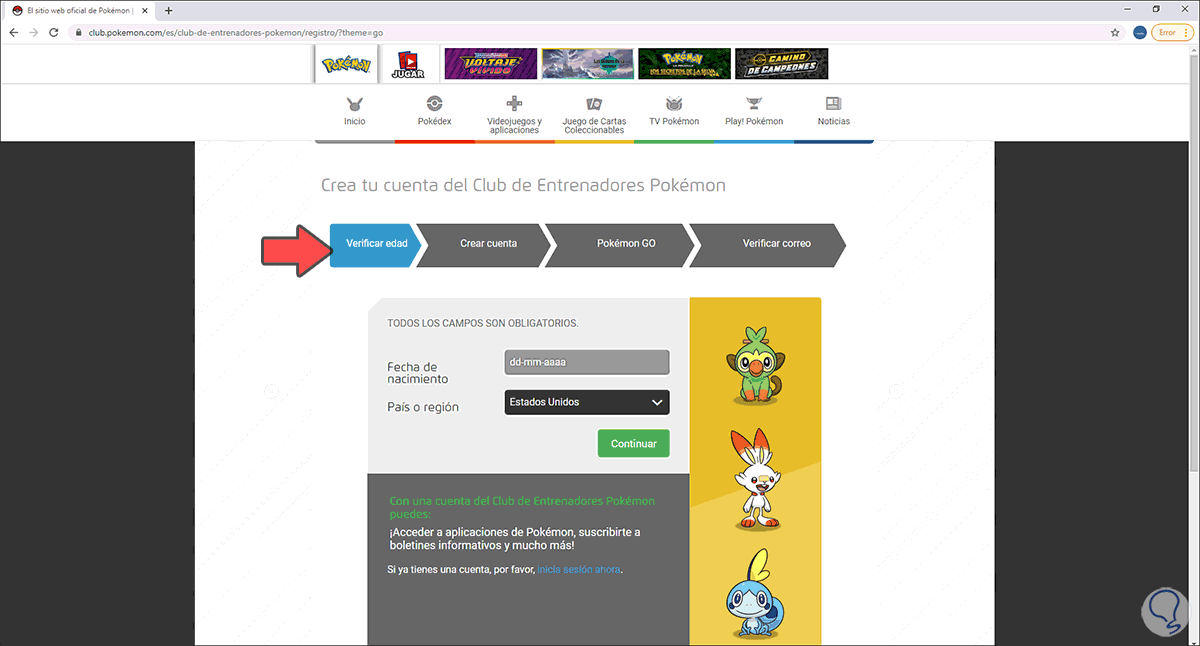Open the Jugar banner icon
The height and width of the screenshot is (646, 1200).
(x=407, y=63)
